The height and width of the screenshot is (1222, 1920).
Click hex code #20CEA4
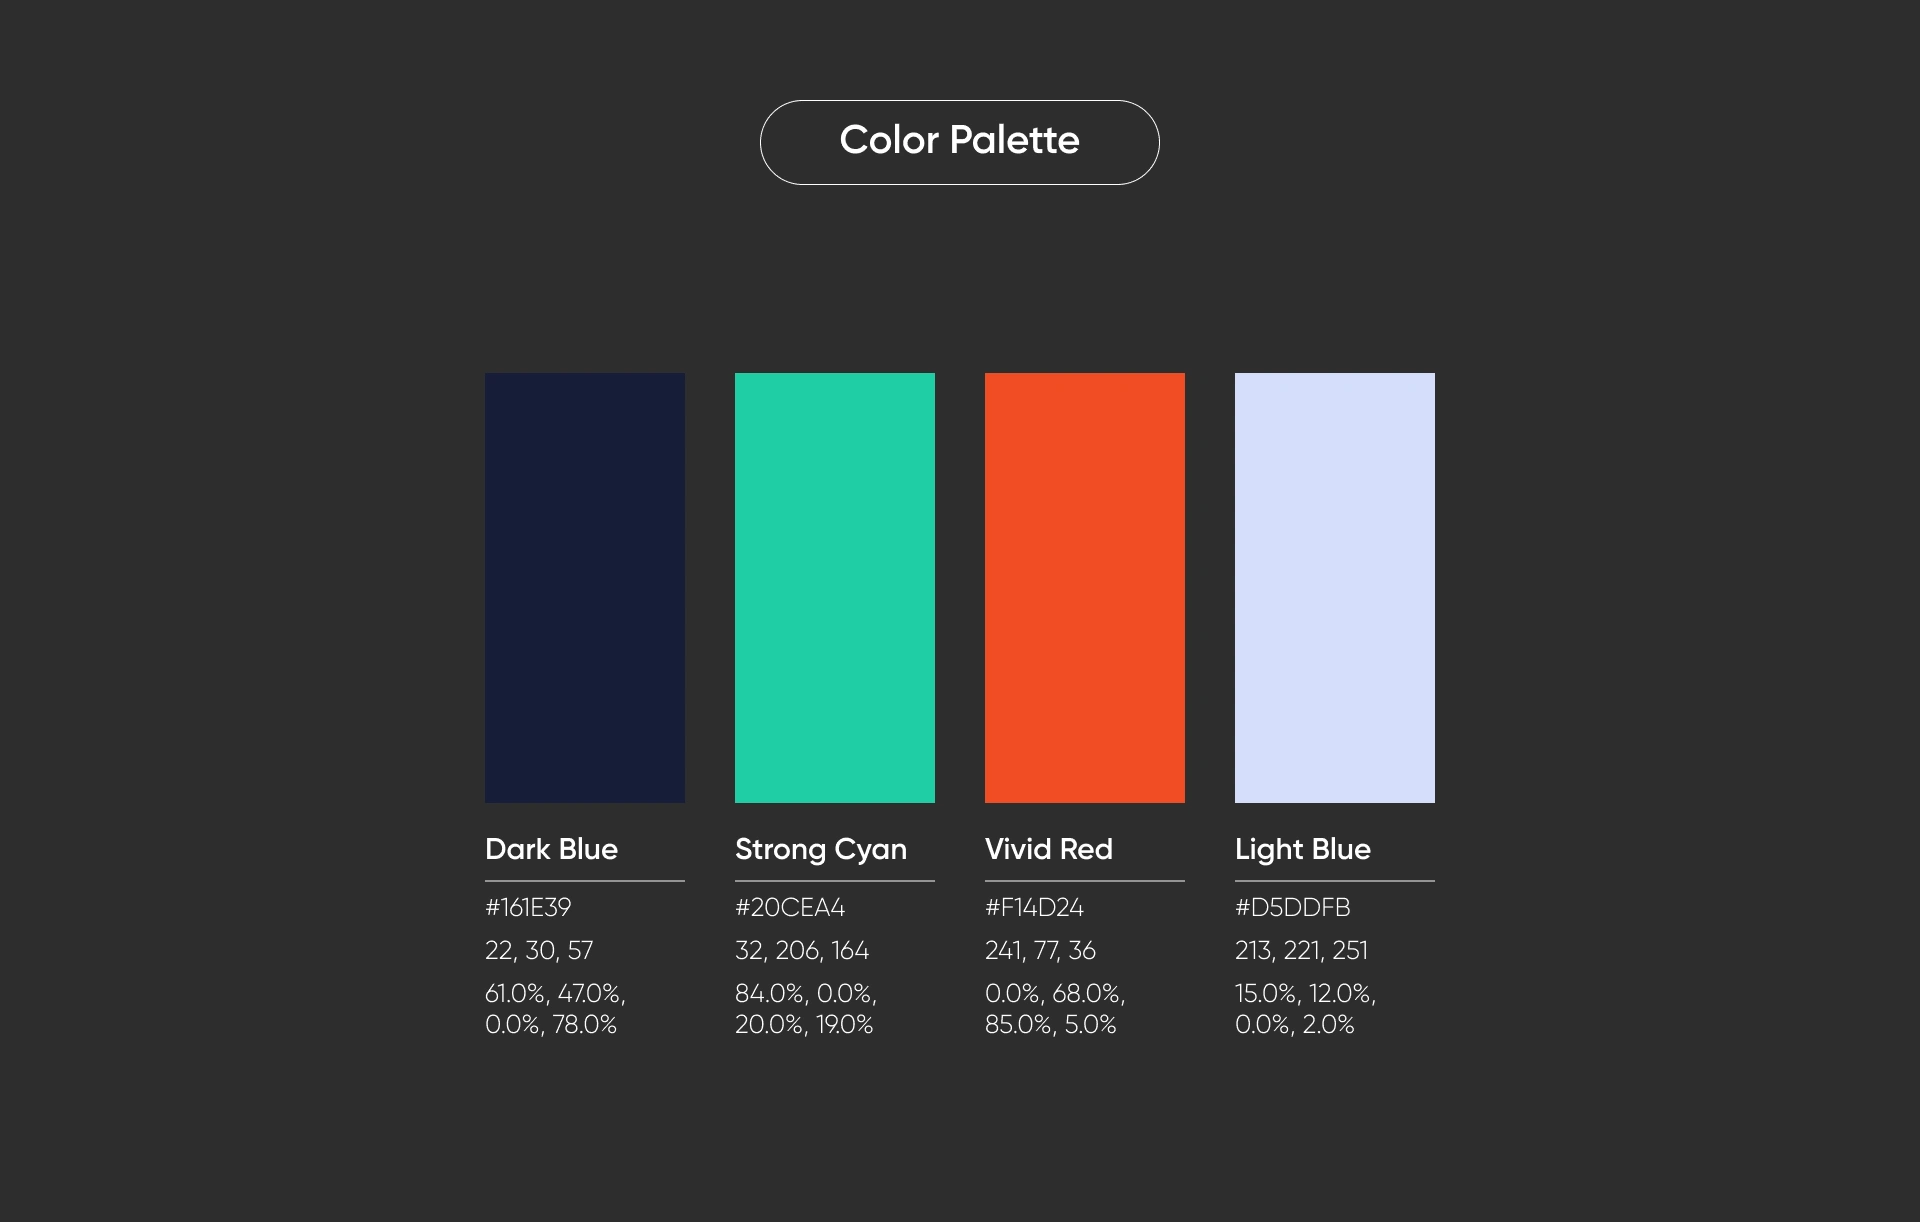[x=790, y=907]
